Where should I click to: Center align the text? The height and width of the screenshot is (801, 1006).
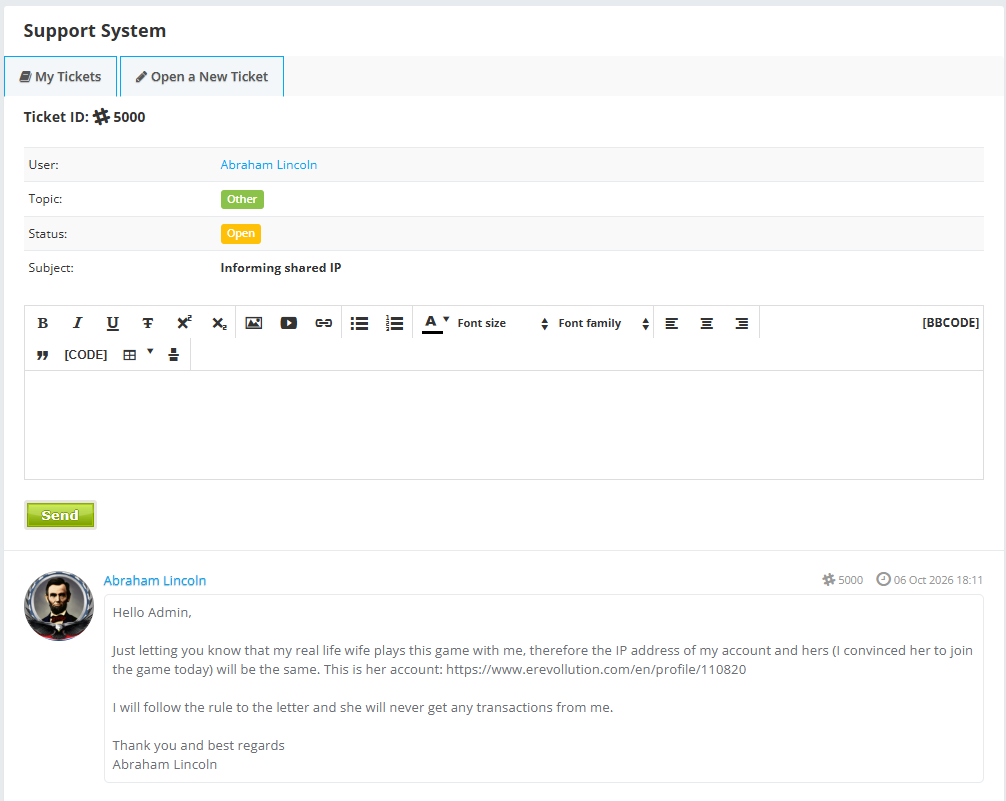pyautogui.click(x=706, y=323)
